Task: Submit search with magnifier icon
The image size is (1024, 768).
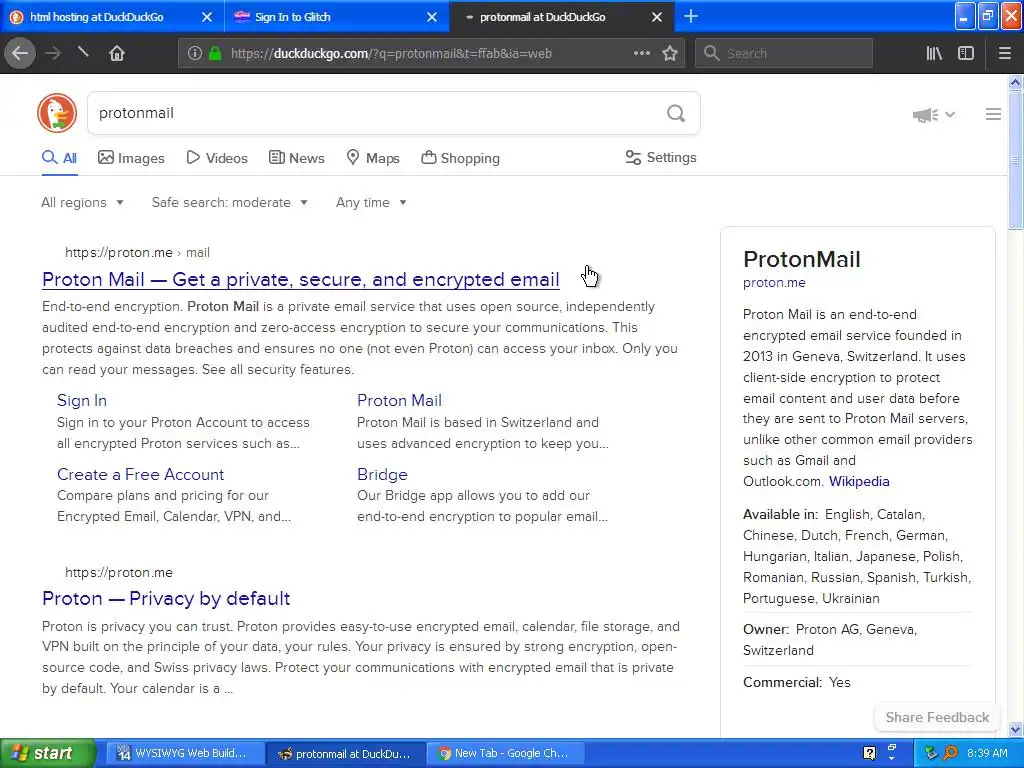Action: (x=676, y=114)
